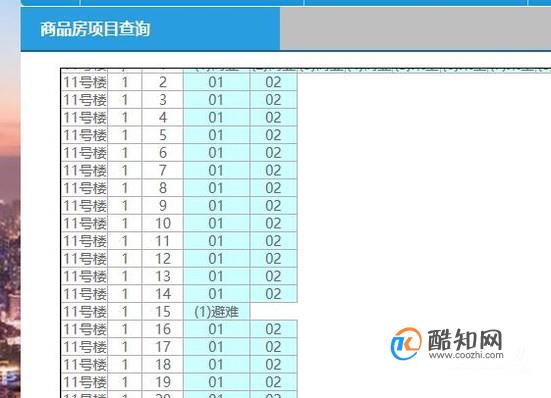551x398 pixels.
Task: Select room 01 on floor 5
Action: tap(216, 135)
